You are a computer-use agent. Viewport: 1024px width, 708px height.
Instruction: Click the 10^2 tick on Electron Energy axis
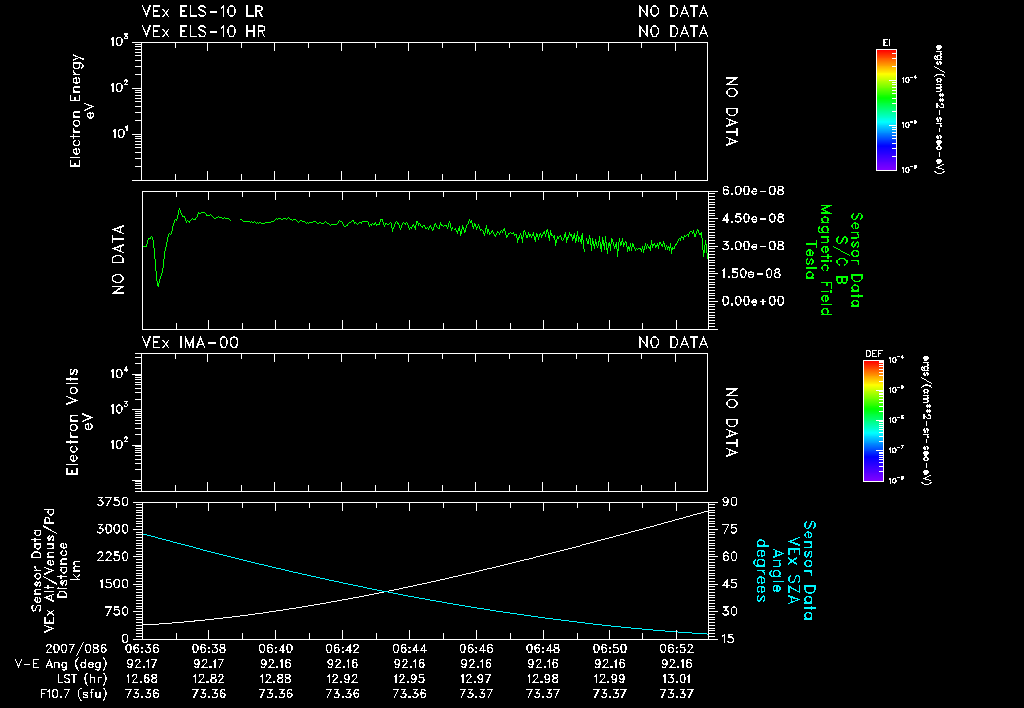click(118, 88)
